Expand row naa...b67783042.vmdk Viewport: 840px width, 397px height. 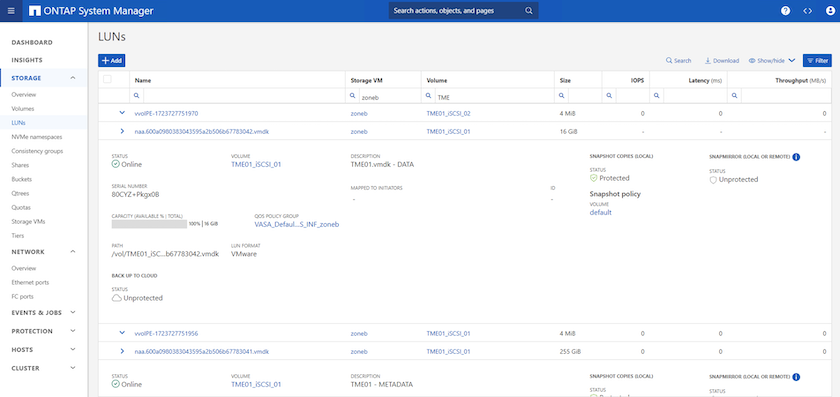click(x=122, y=131)
